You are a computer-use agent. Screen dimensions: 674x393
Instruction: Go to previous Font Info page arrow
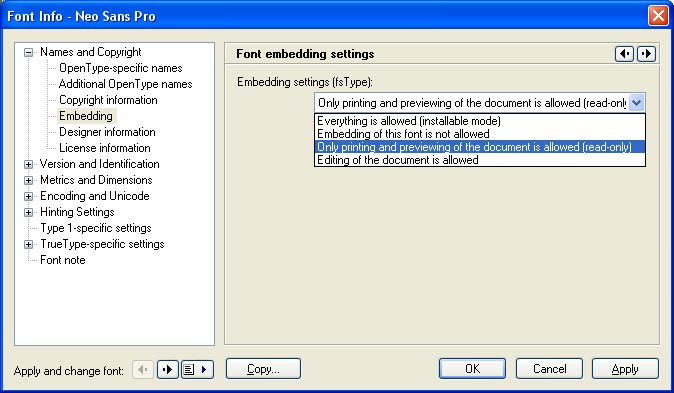tap(624, 54)
